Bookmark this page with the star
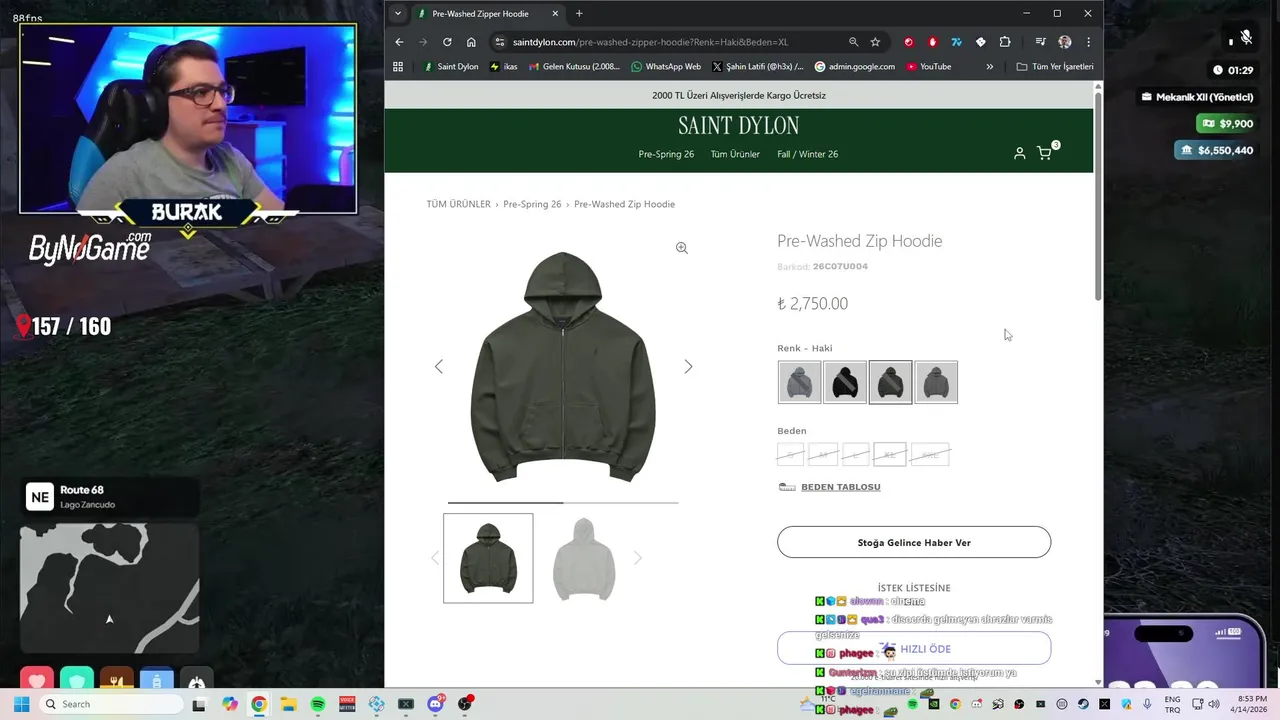Image resolution: width=1280 pixels, height=720 pixels. 875,42
